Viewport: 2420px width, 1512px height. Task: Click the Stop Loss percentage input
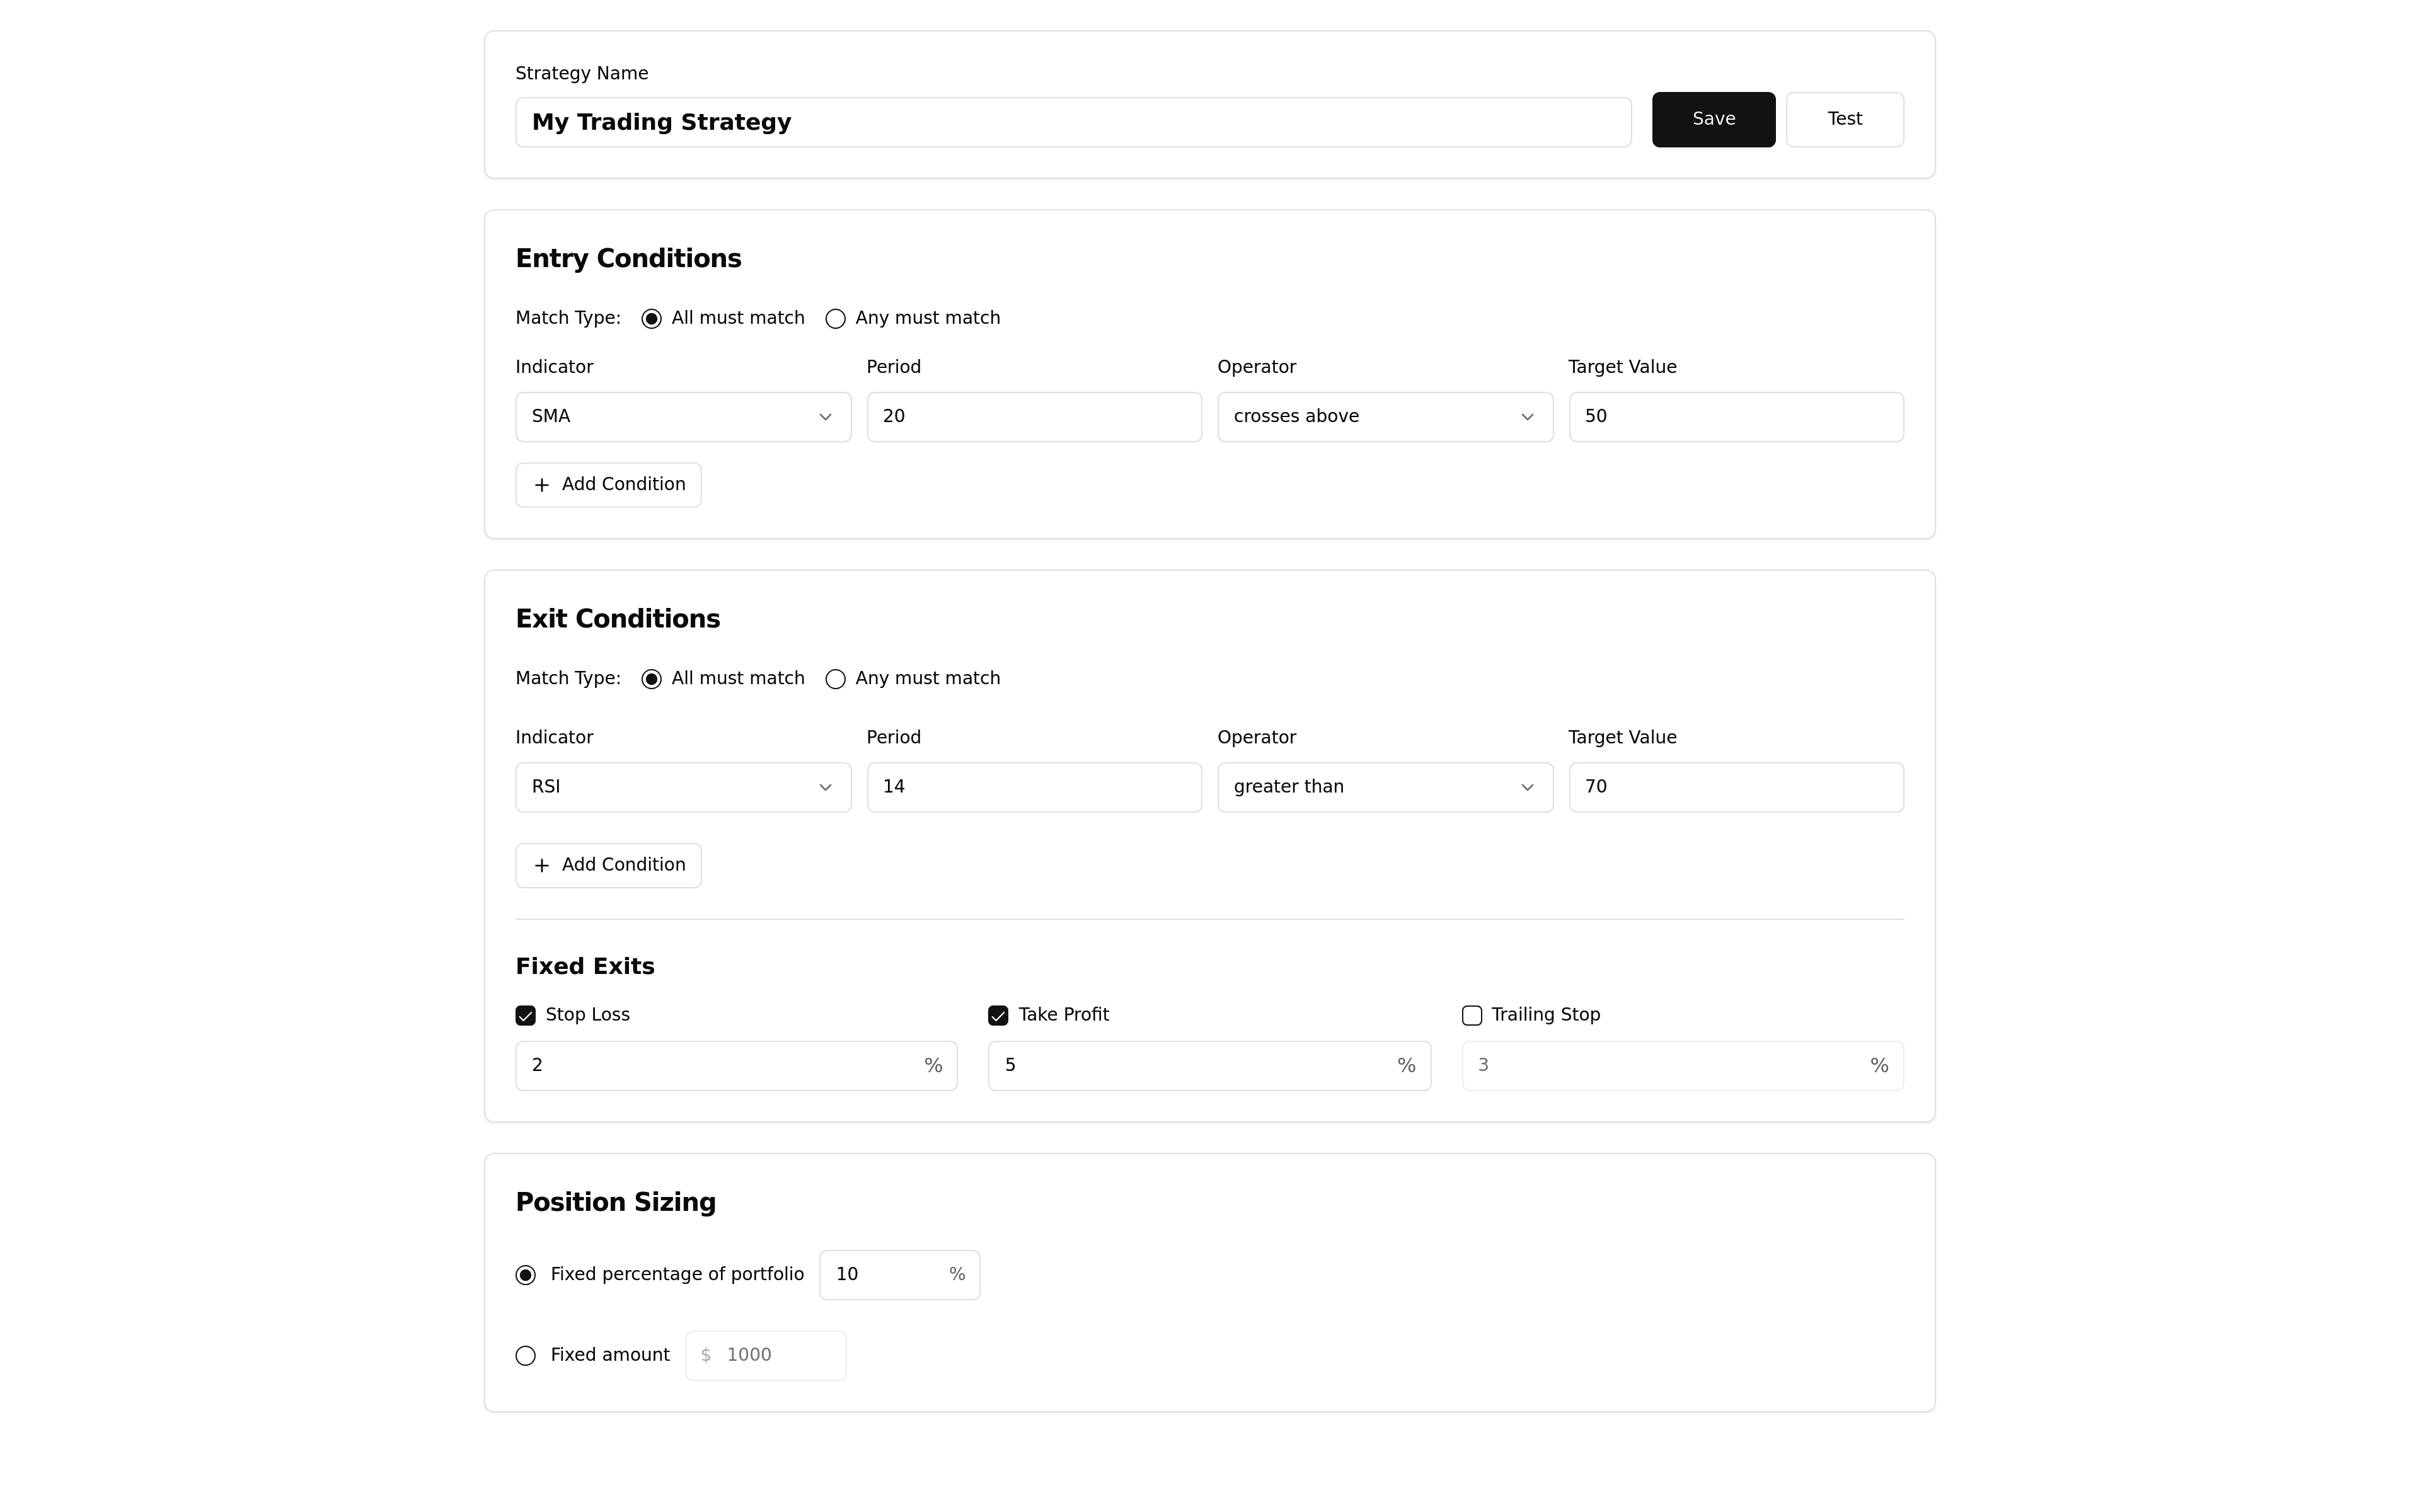coord(720,1065)
